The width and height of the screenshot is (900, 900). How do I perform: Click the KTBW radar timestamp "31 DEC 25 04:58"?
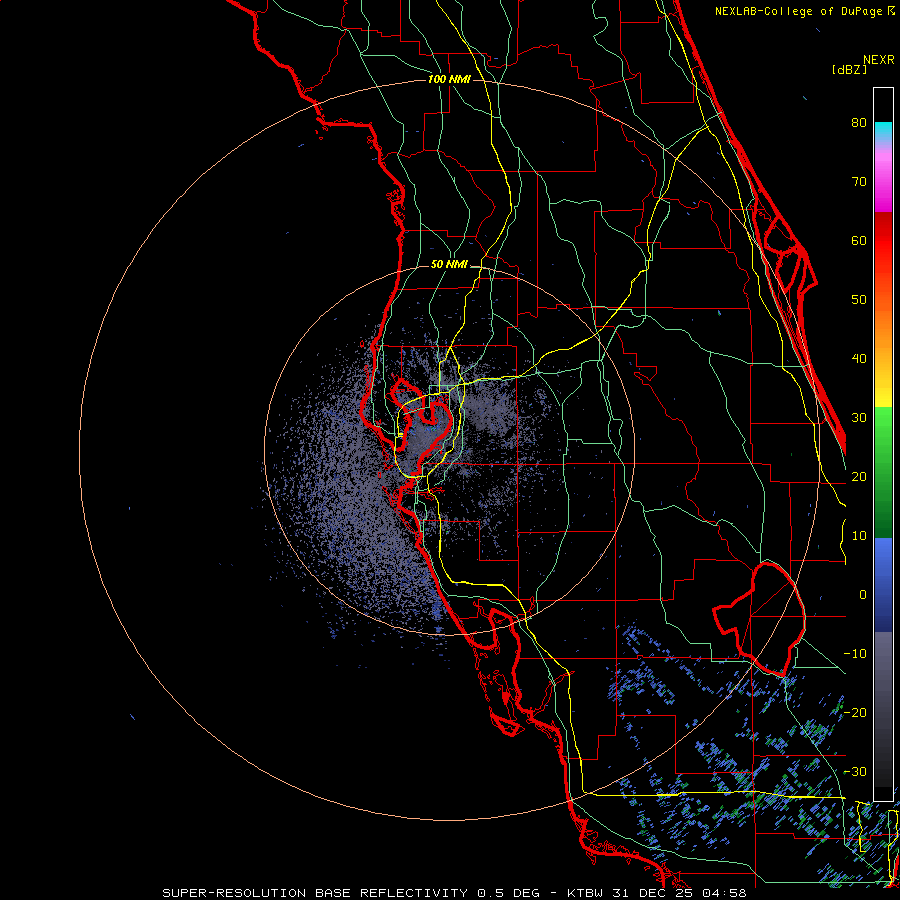pos(682,893)
